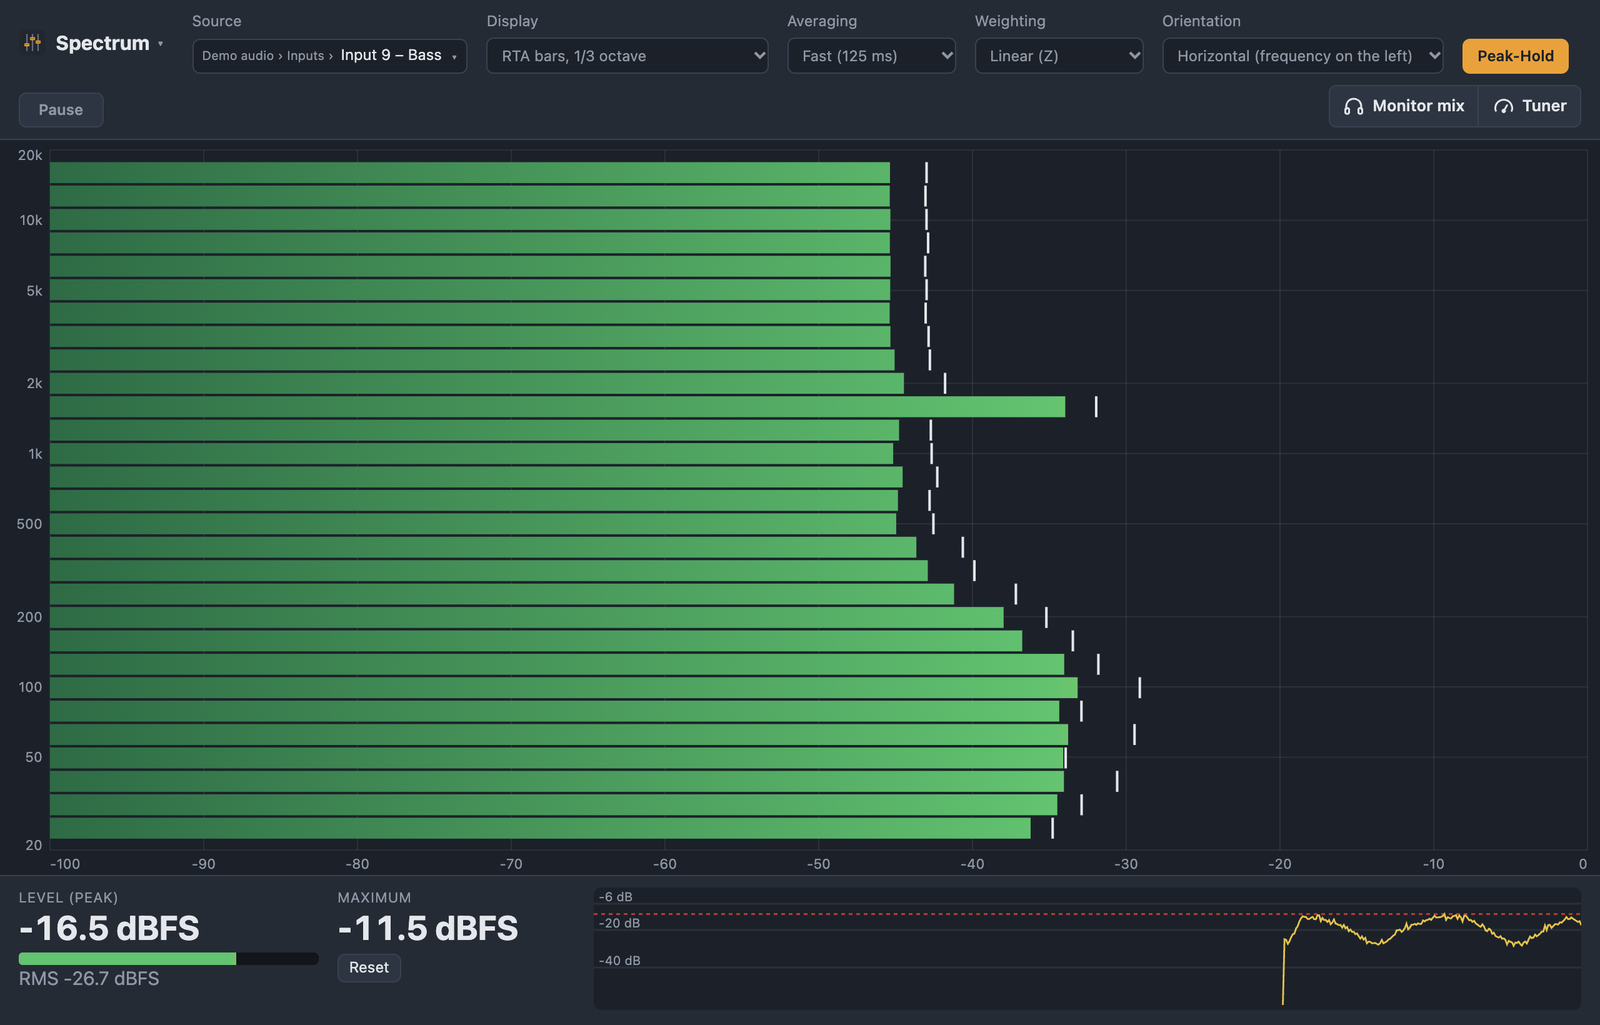Open the Display dropdown set to RTA bars

(x=627, y=56)
